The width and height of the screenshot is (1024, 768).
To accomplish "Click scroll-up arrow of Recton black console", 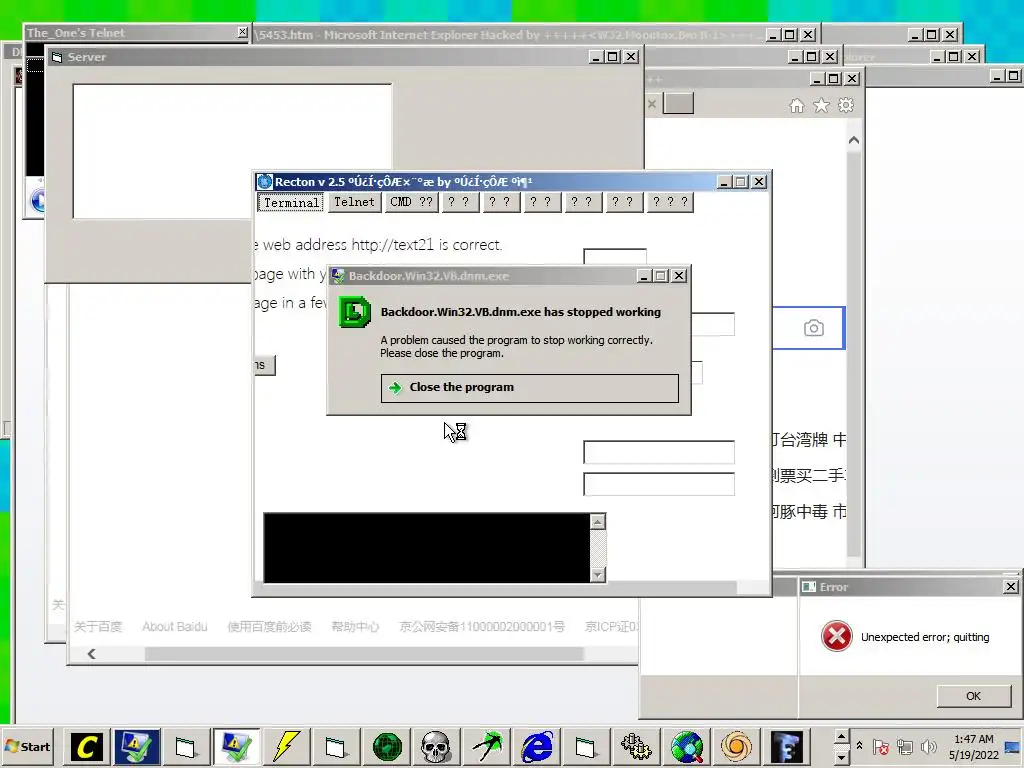I will coord(598,522).
